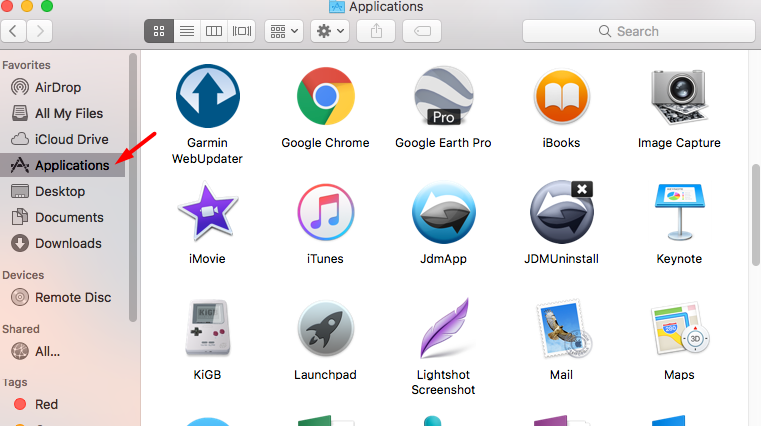Select the JdmApp icon
Screen dimensions: 761x426
444,212
